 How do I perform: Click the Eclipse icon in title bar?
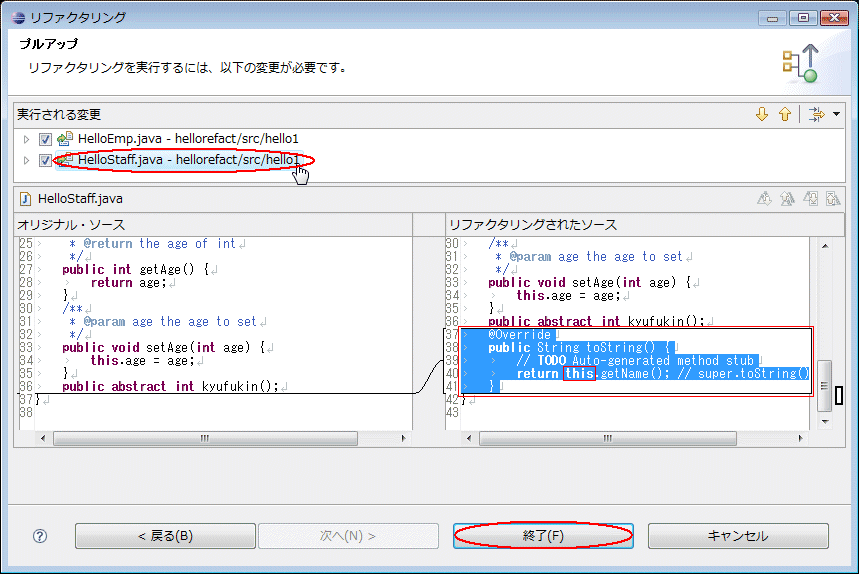18,18
